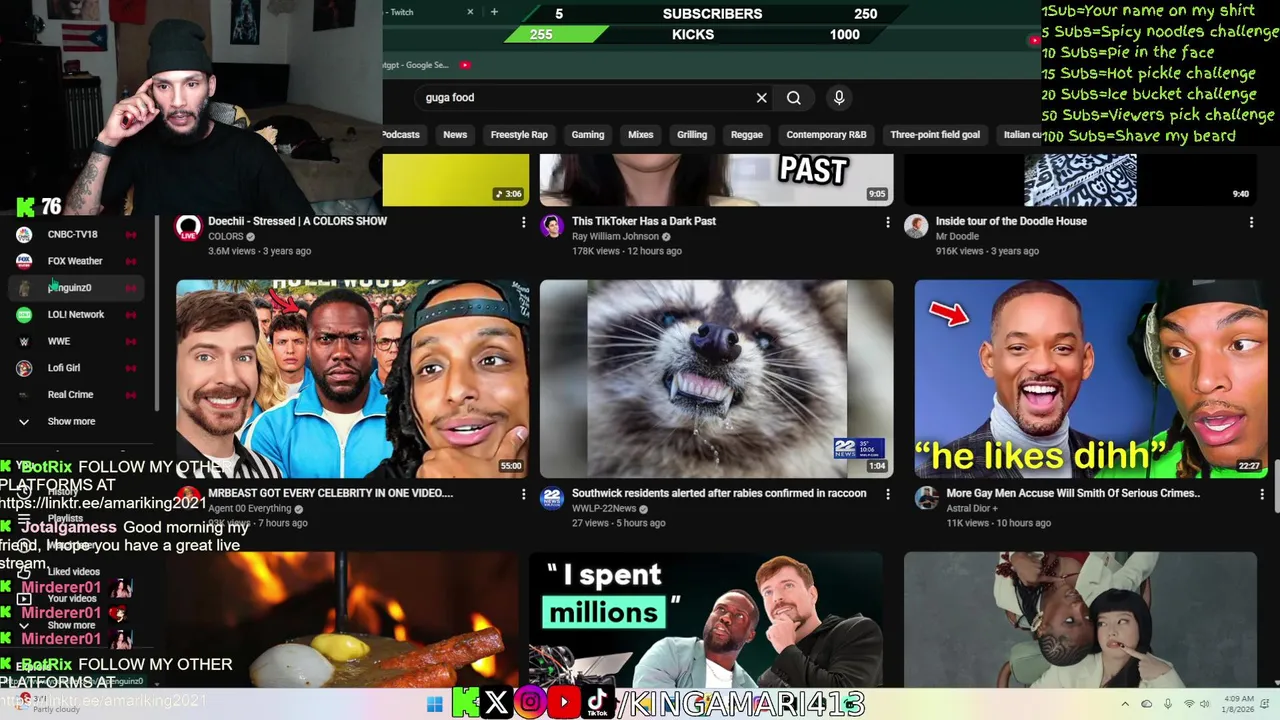The image size is (1280, 720).
Task: Open the Windows Start button
Action: click(434, 704)
